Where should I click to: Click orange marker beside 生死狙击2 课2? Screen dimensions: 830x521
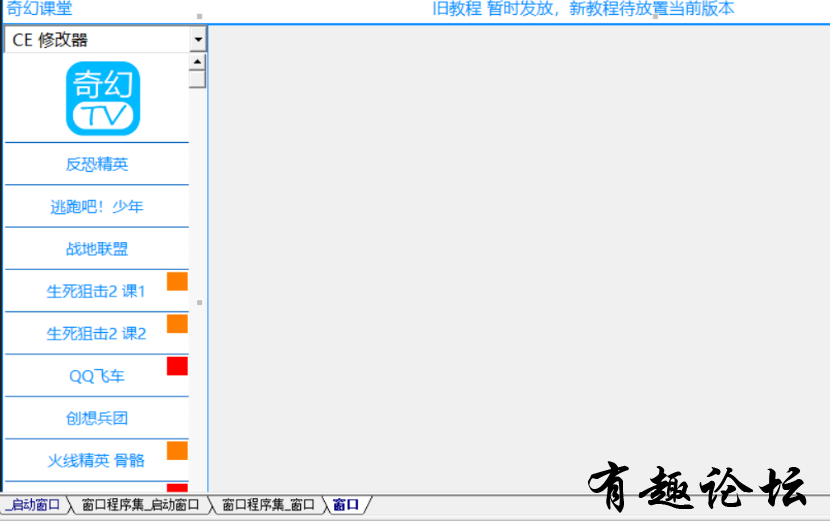tap(177, 324)
